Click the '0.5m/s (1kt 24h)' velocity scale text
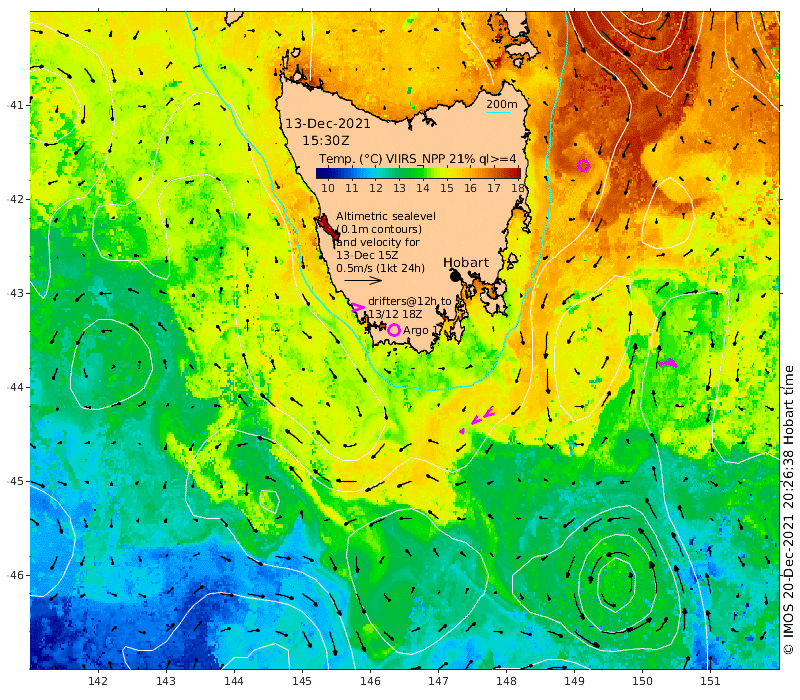Image resolution: width=800 pixels, height=700 pixels. (x=381, y=268)
